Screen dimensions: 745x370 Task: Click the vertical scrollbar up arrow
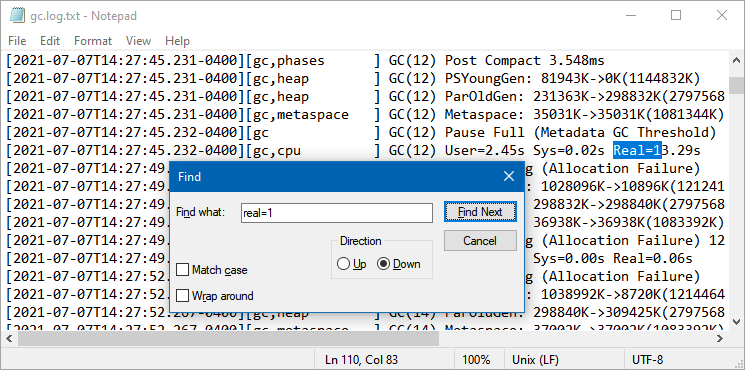pos(736,60)
